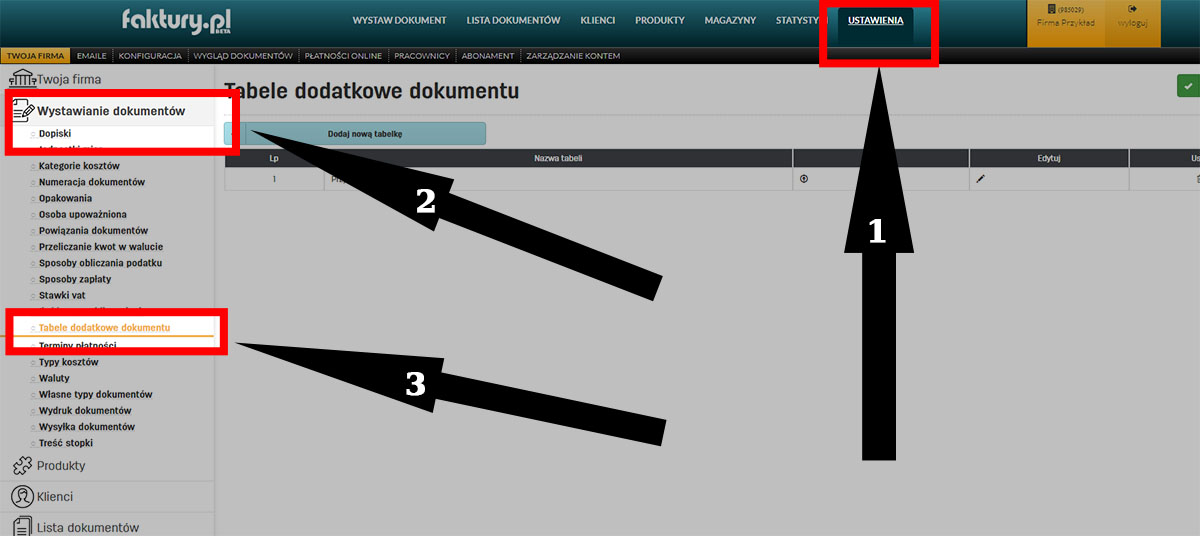Click the wyloguj logout link
Viewport: 1200px width, 536px height.
(x=1131, y=22)
